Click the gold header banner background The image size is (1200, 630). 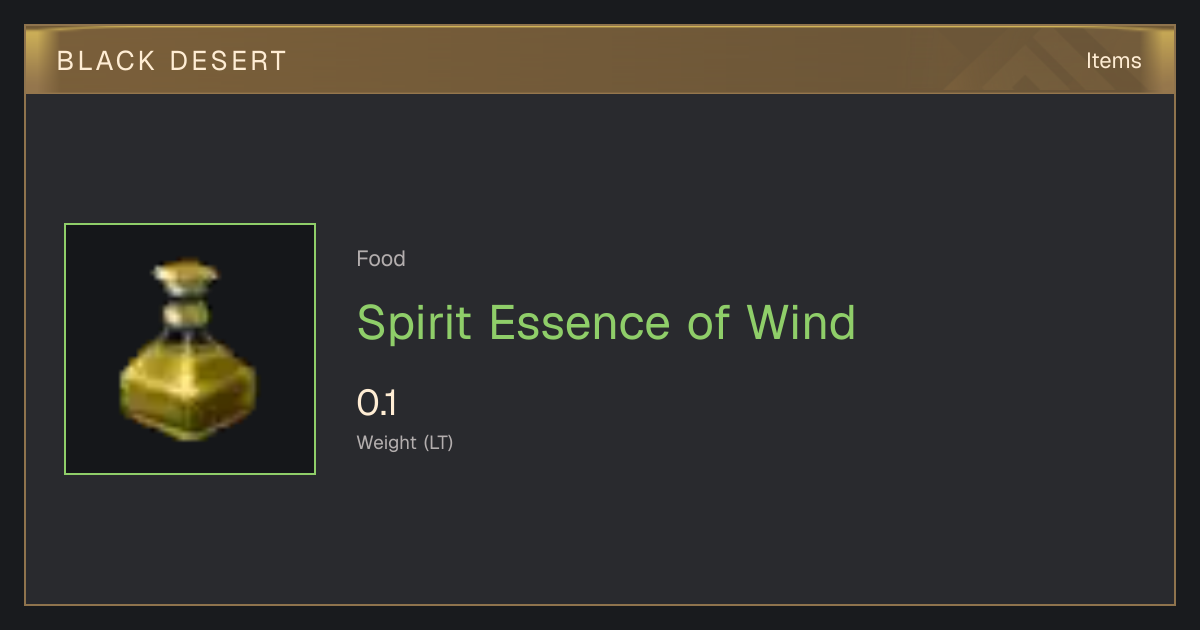[600, 60]
